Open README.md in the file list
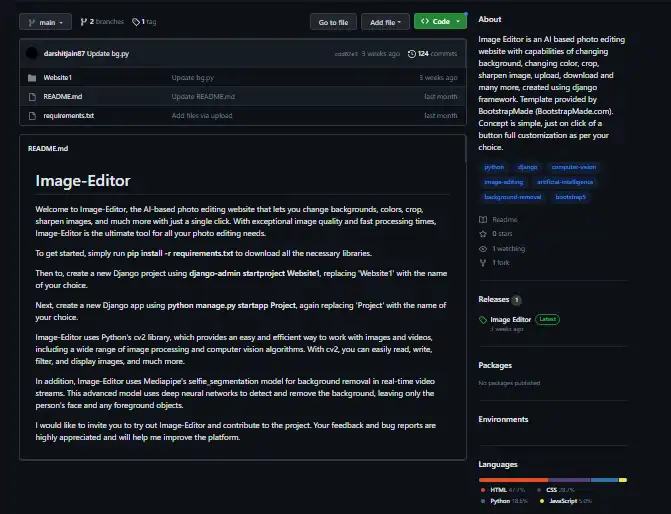The width and height of the screenshot is (671, 514). point(63,97)
